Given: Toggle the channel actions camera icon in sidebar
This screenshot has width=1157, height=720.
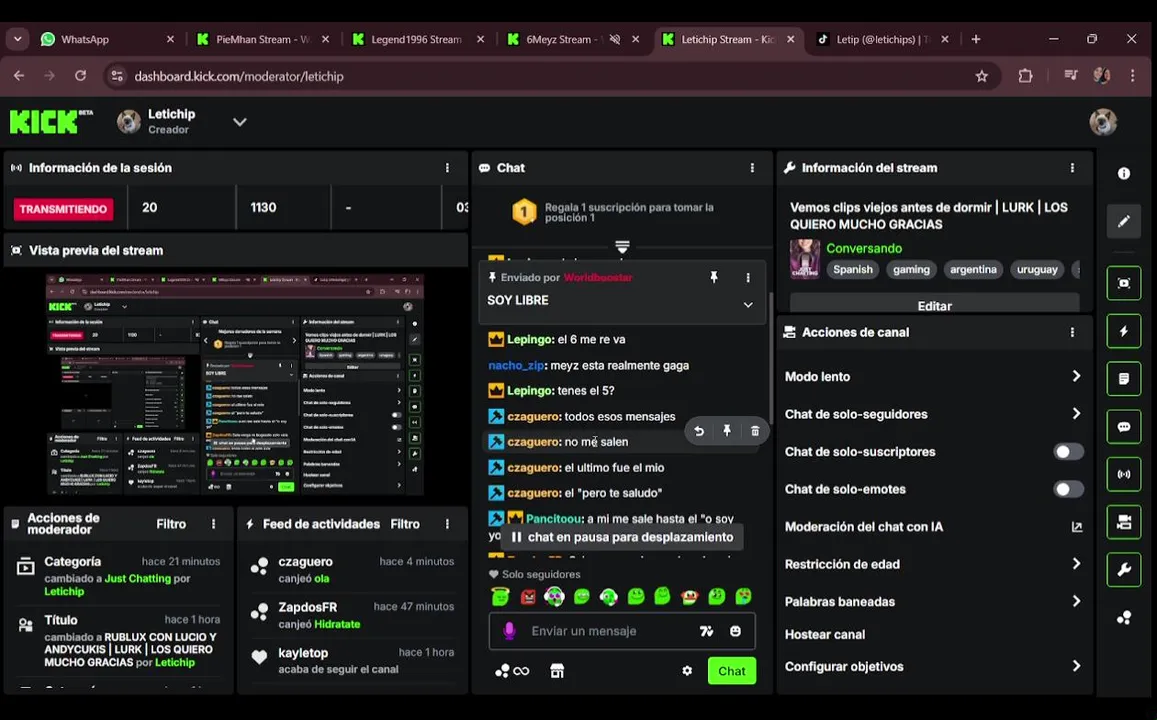Looking at the screenshot, I should click(1123, 522).
